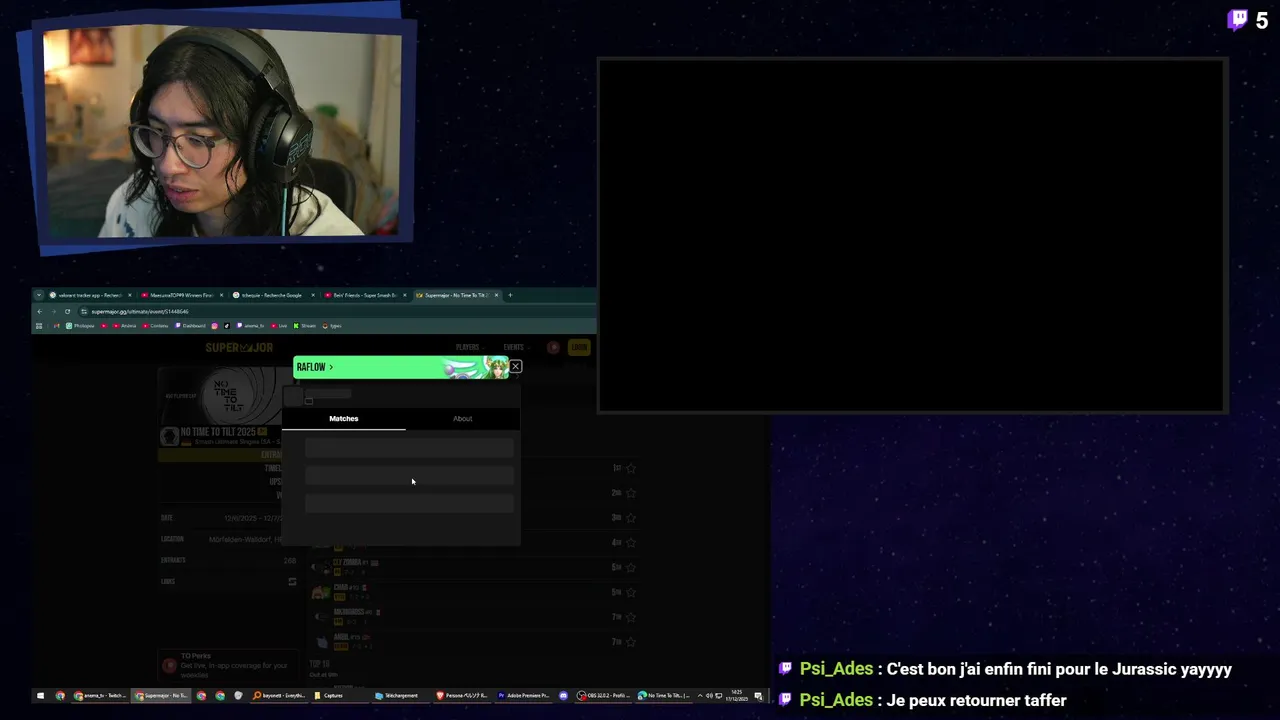Viewport: 1280px width, 720px height.
Task: Close the RAFLOW player popup
Action: point(516,367)
